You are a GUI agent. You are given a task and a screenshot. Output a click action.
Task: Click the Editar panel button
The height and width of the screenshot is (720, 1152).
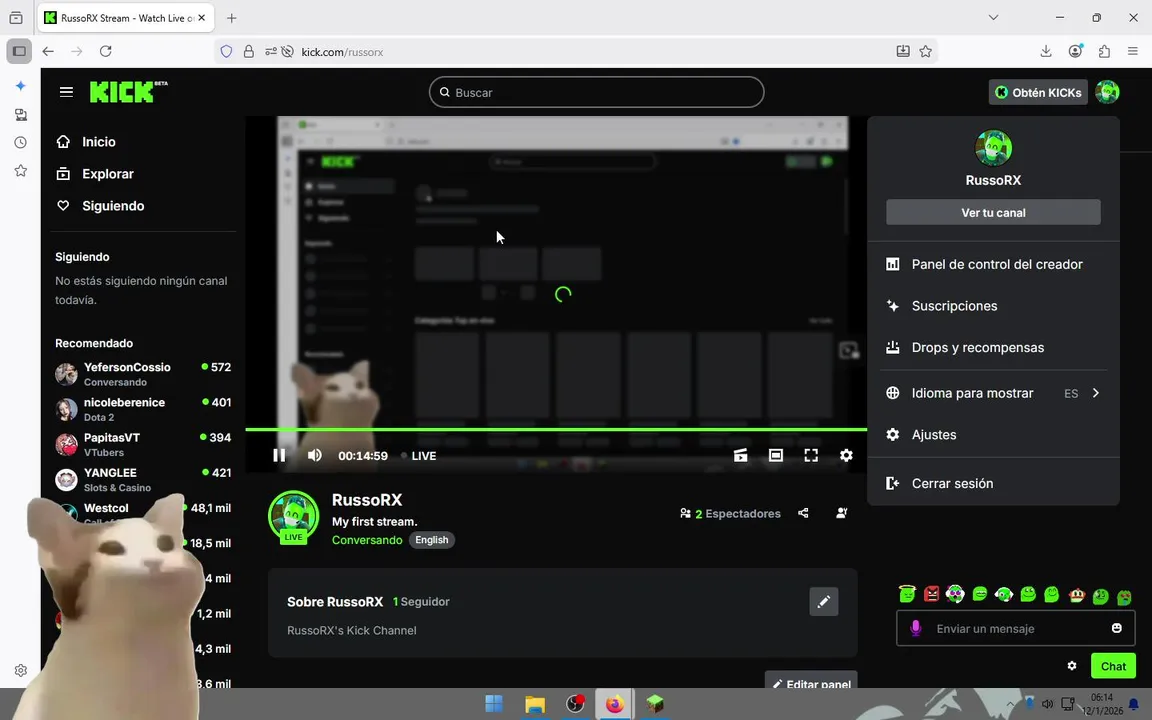tap(811, 682)
